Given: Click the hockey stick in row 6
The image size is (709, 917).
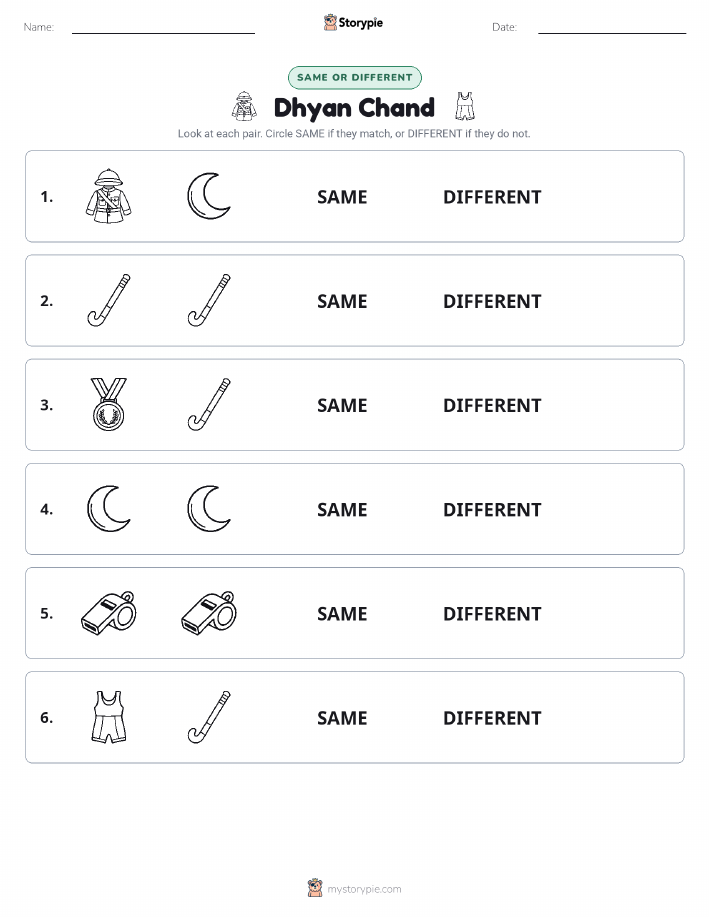Looking at the screenshot, I should click(x=209, y=717).
